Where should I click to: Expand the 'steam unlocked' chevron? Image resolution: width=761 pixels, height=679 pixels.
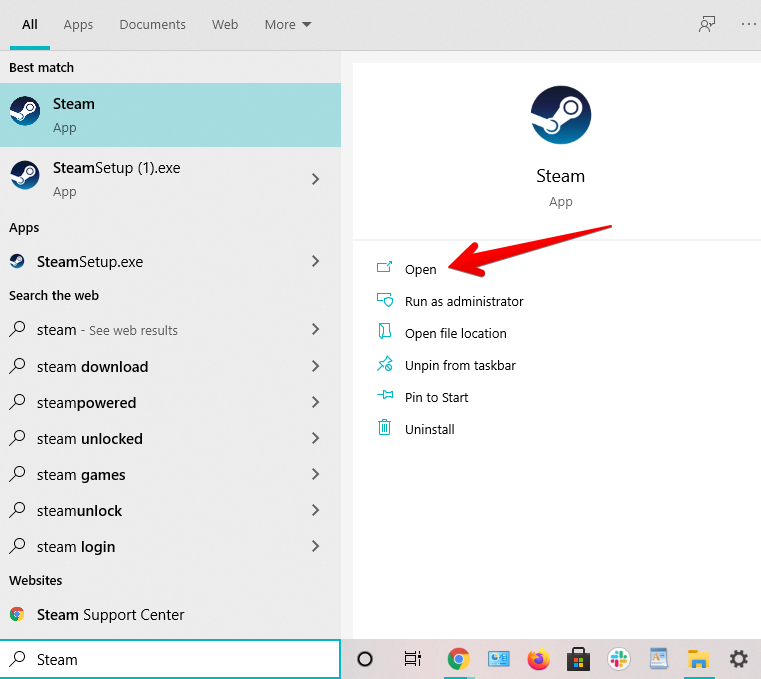coord(315,438)
